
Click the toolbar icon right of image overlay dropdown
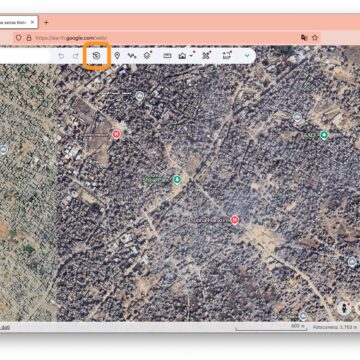(x=206, y=56)
